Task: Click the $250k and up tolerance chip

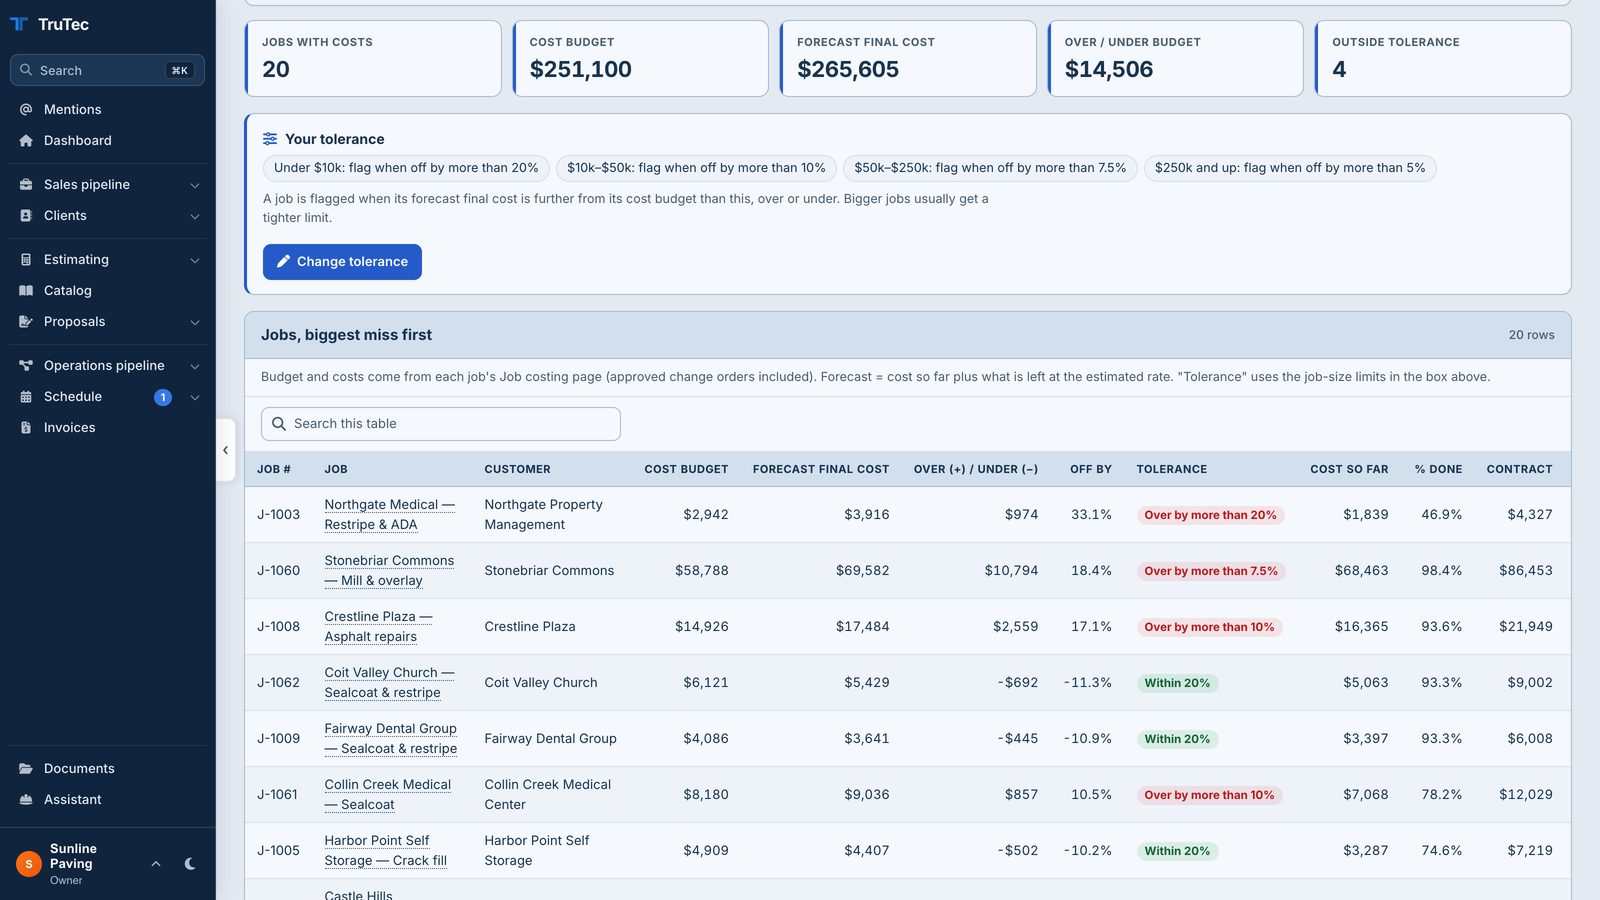Action: (1290, 168)
